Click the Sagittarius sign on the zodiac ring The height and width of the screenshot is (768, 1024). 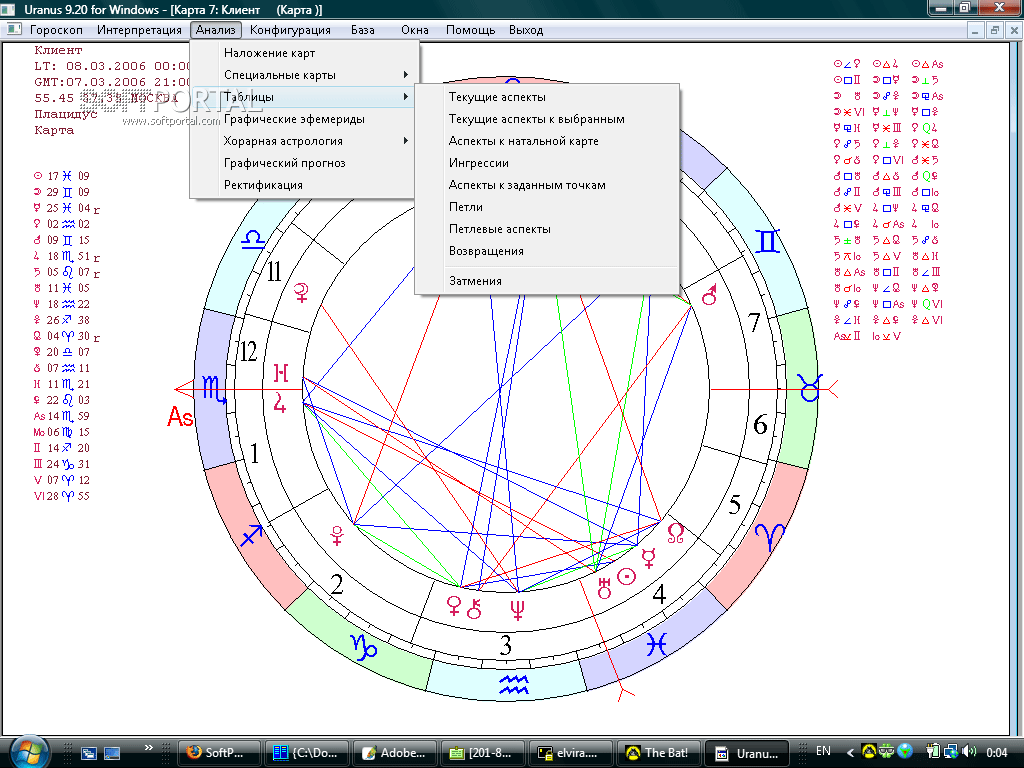coord(251,536)
